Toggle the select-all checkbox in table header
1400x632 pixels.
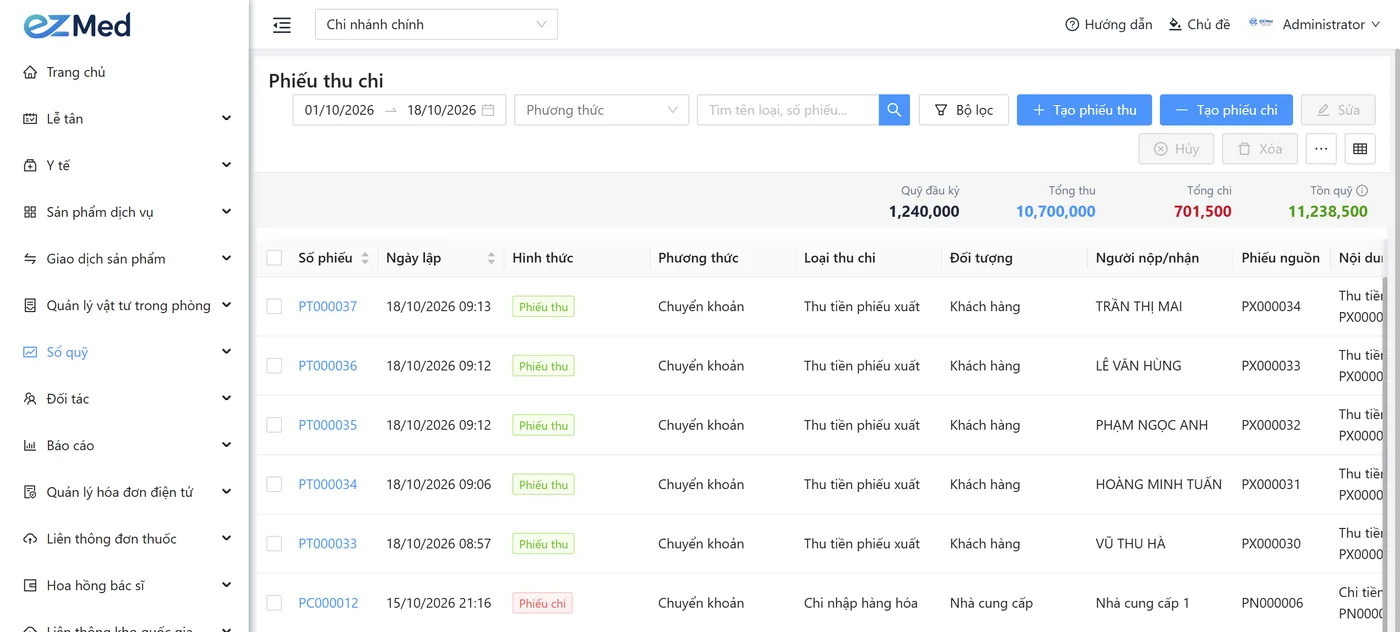click(x=274, y=258)
